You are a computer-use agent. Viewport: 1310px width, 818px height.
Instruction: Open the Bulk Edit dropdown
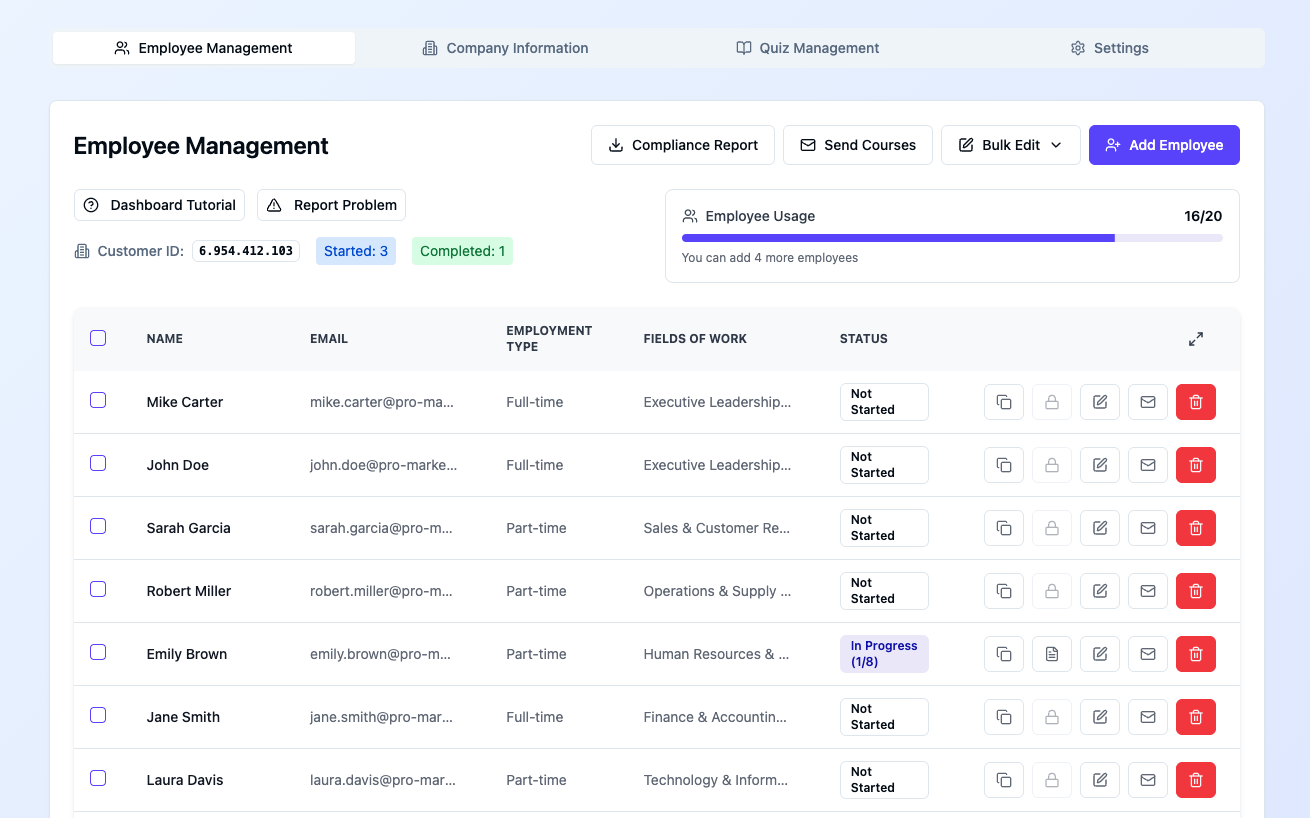1010,144
